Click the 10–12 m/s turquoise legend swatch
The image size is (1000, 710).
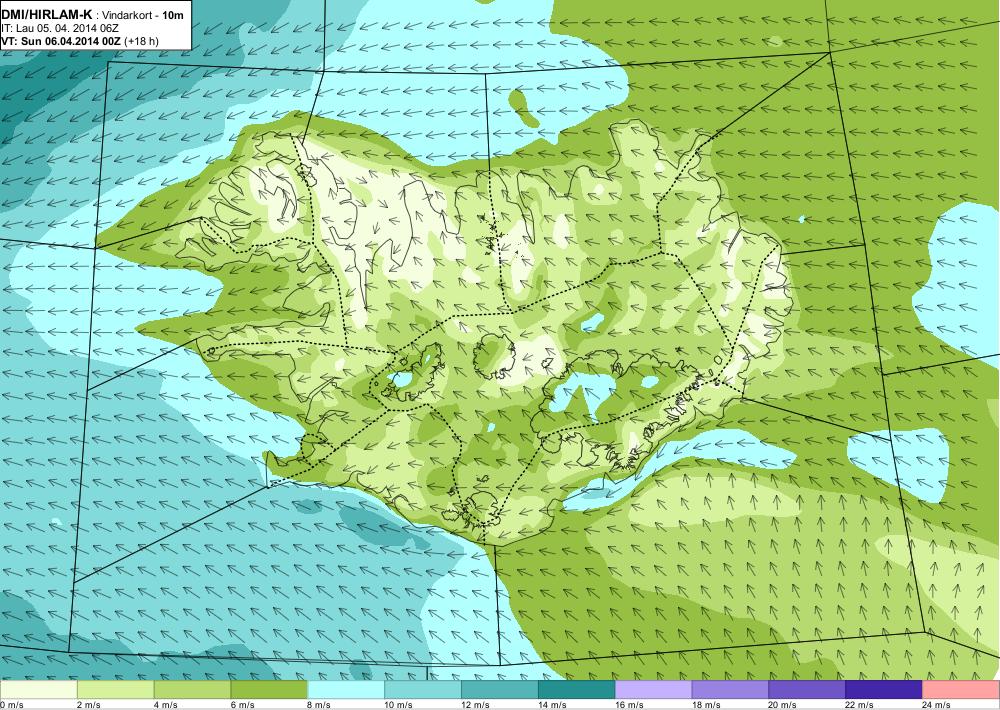point(423,690)
